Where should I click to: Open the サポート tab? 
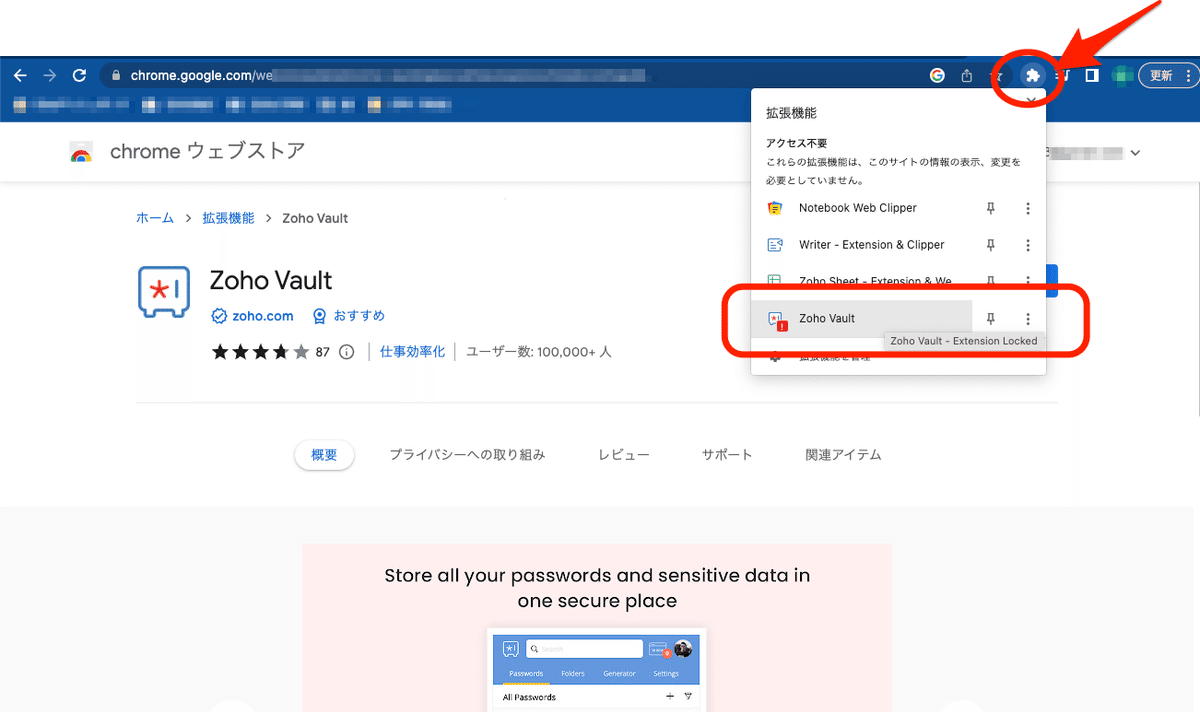click(727, 455)
